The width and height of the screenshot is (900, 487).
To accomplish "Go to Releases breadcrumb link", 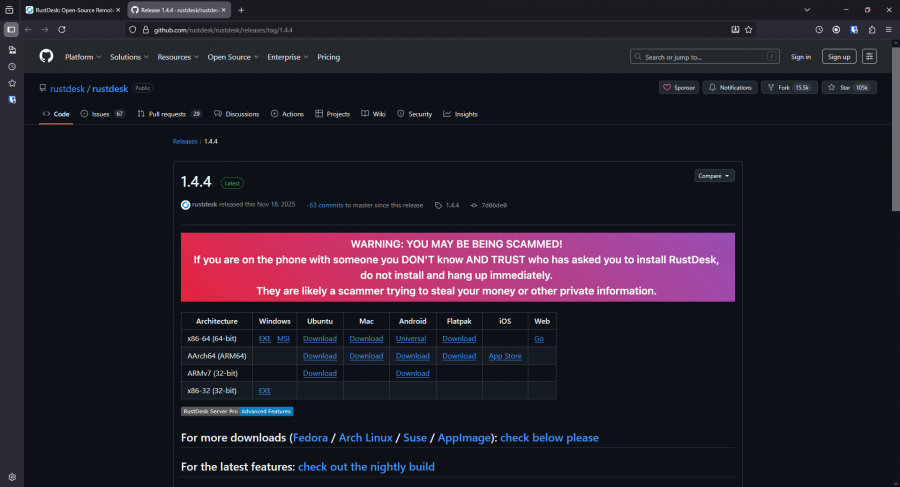I will coord(185,141).
